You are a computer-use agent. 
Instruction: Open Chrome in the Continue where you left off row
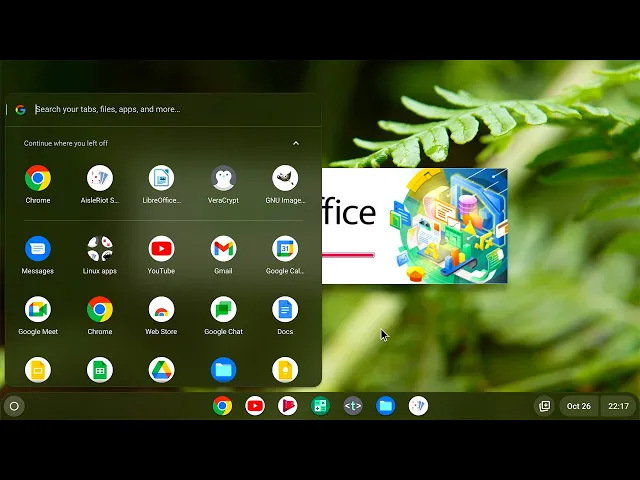tap(38, 178)
